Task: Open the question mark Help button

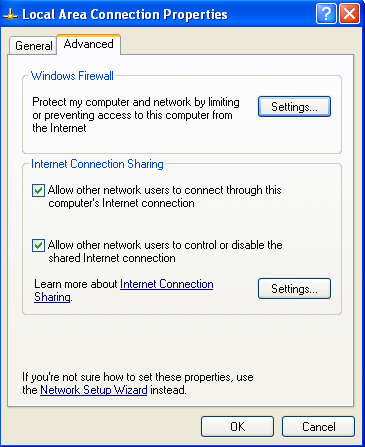Action: 326,14
